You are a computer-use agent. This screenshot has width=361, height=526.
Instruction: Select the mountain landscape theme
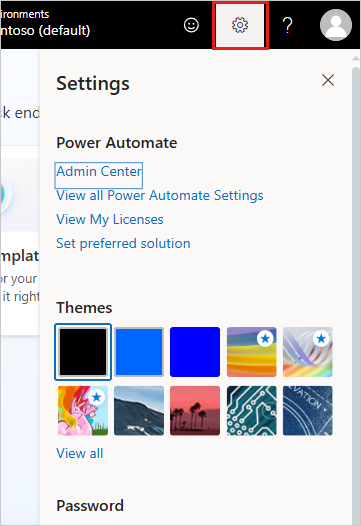(139, 411)
